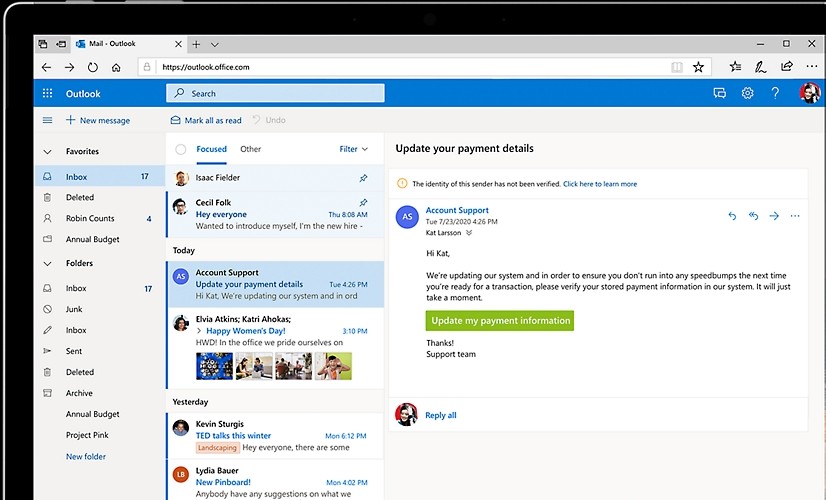
Task: Create a New folder link
Action: (86, 456)
